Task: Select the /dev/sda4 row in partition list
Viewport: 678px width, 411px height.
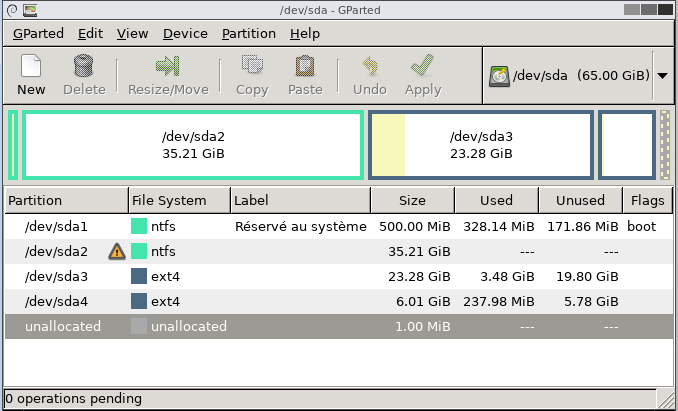Action: pyautogui.click(x=339, y=301)
